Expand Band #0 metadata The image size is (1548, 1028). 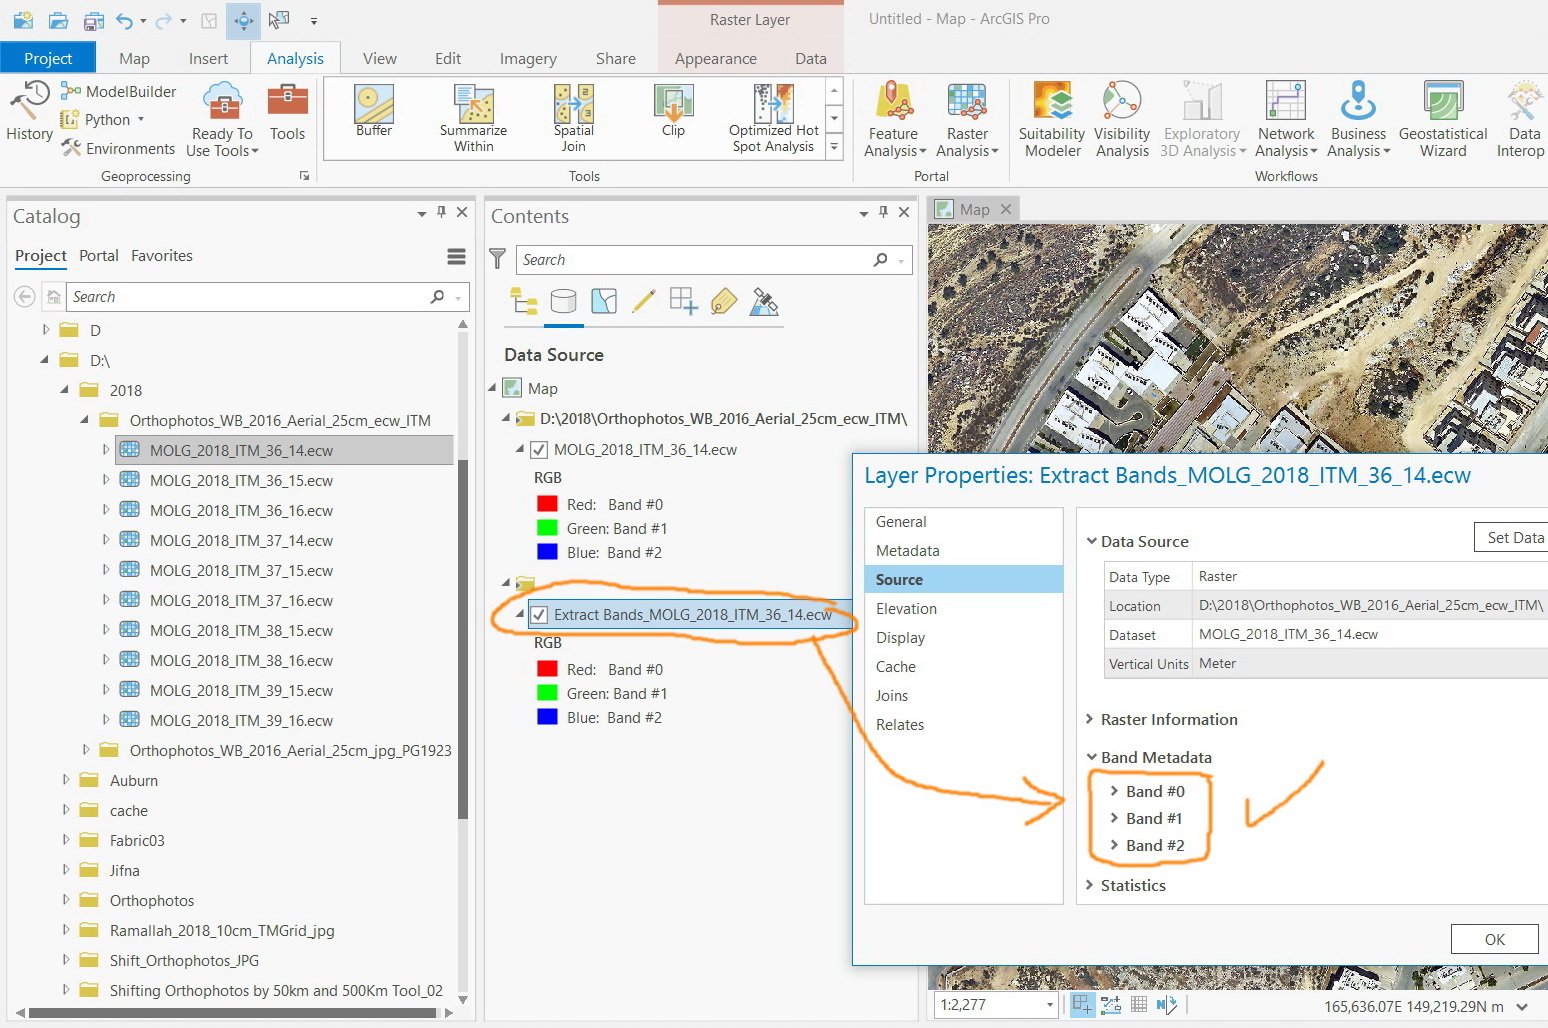click(x=1114, y=791)
